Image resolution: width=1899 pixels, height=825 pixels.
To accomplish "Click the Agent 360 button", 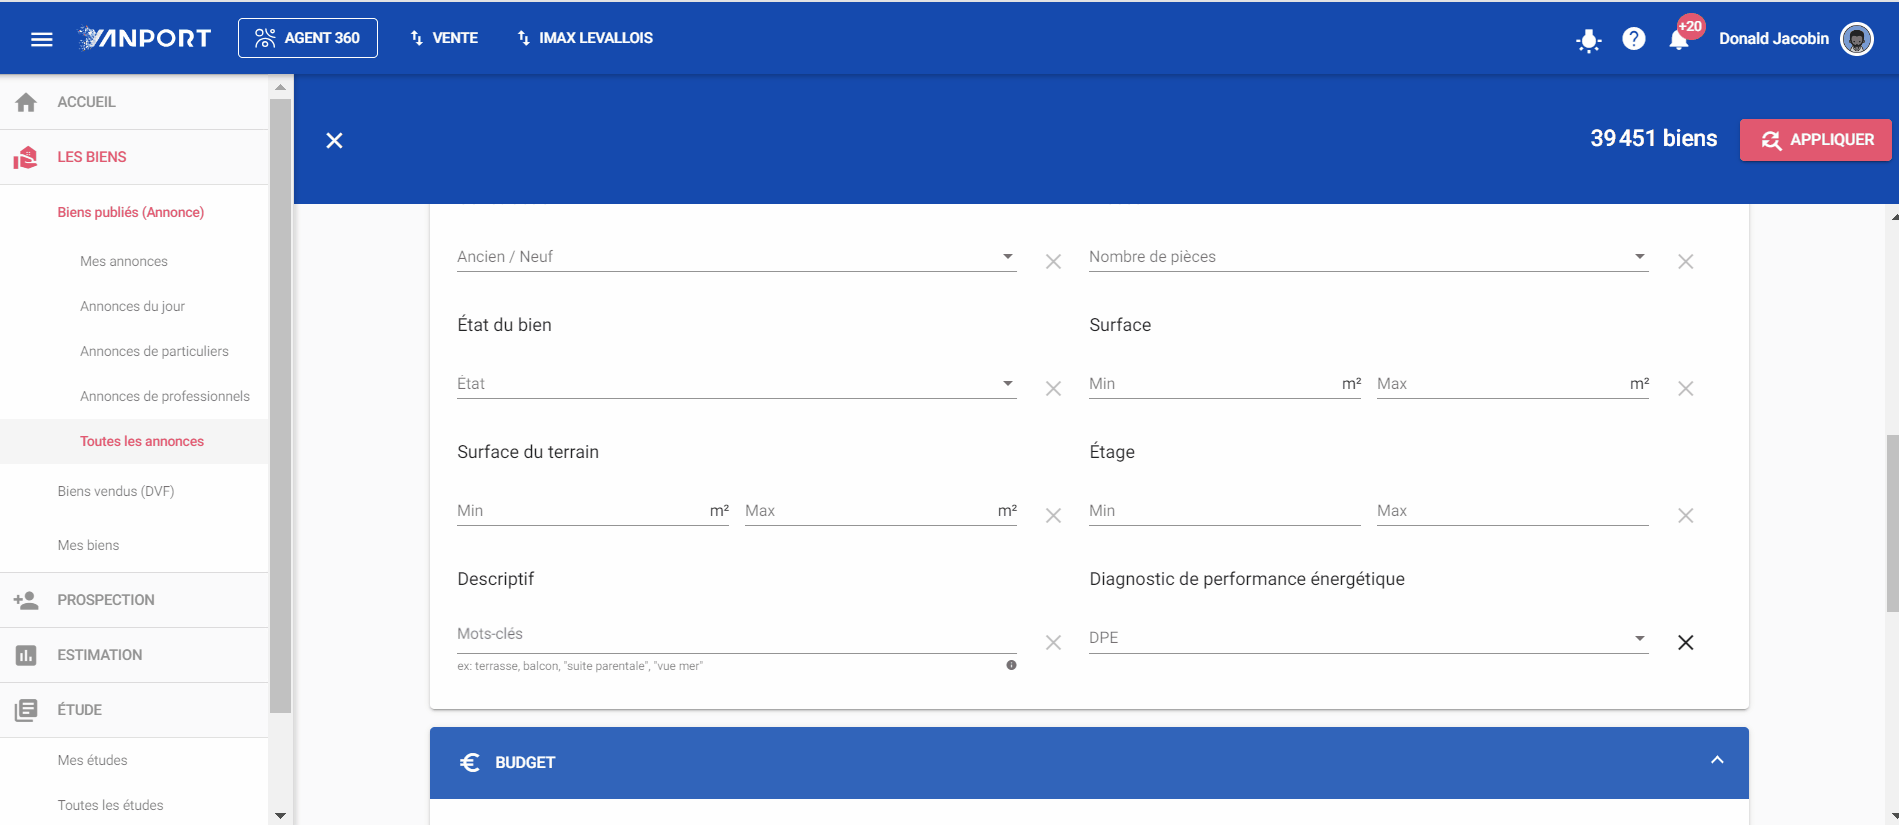I will (308, 38).
